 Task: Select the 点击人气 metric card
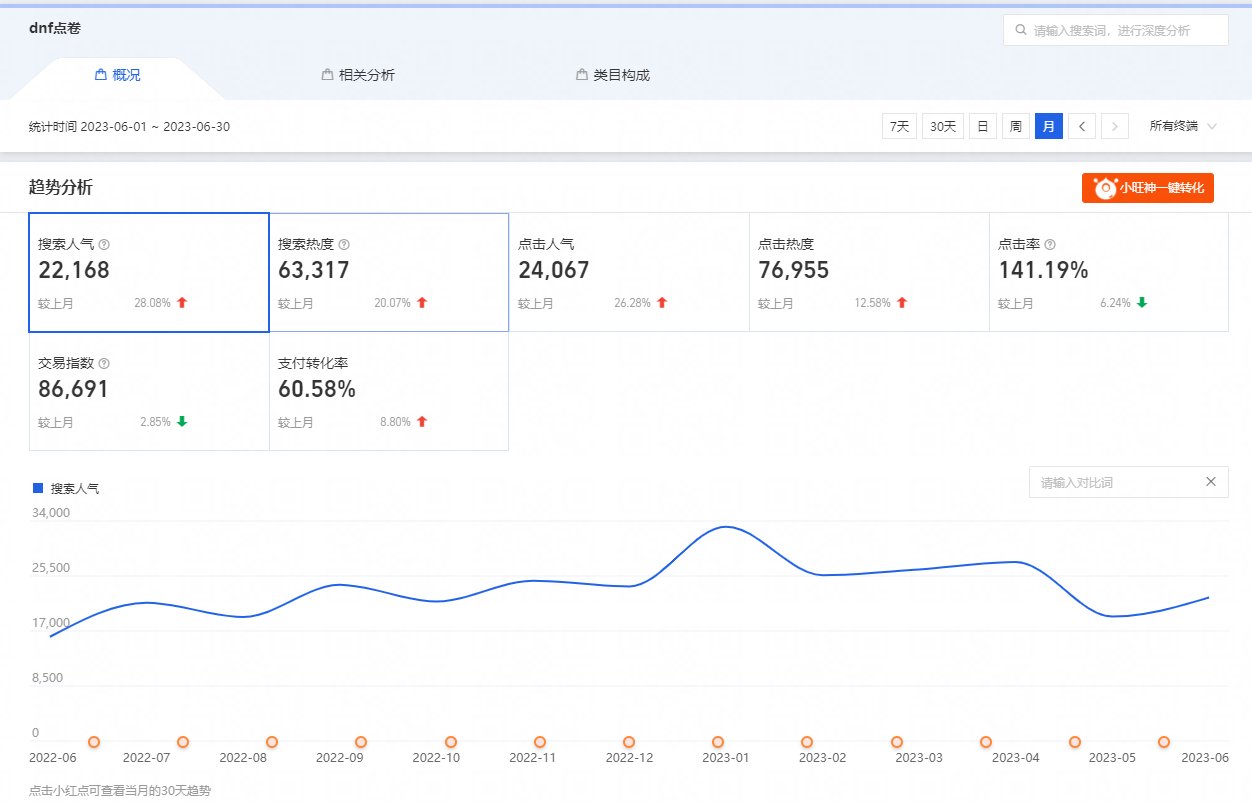point(629,272)
